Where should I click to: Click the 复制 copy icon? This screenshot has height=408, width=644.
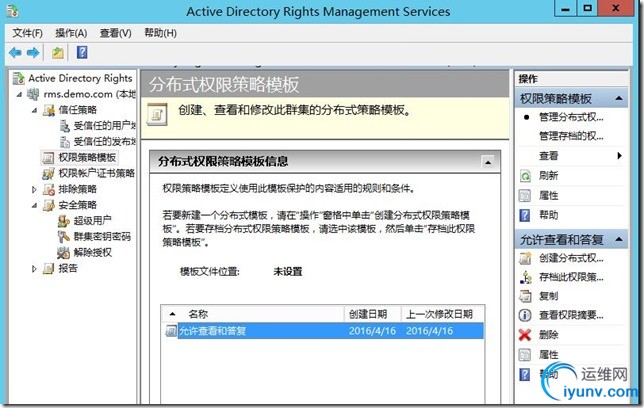(525, 296)
